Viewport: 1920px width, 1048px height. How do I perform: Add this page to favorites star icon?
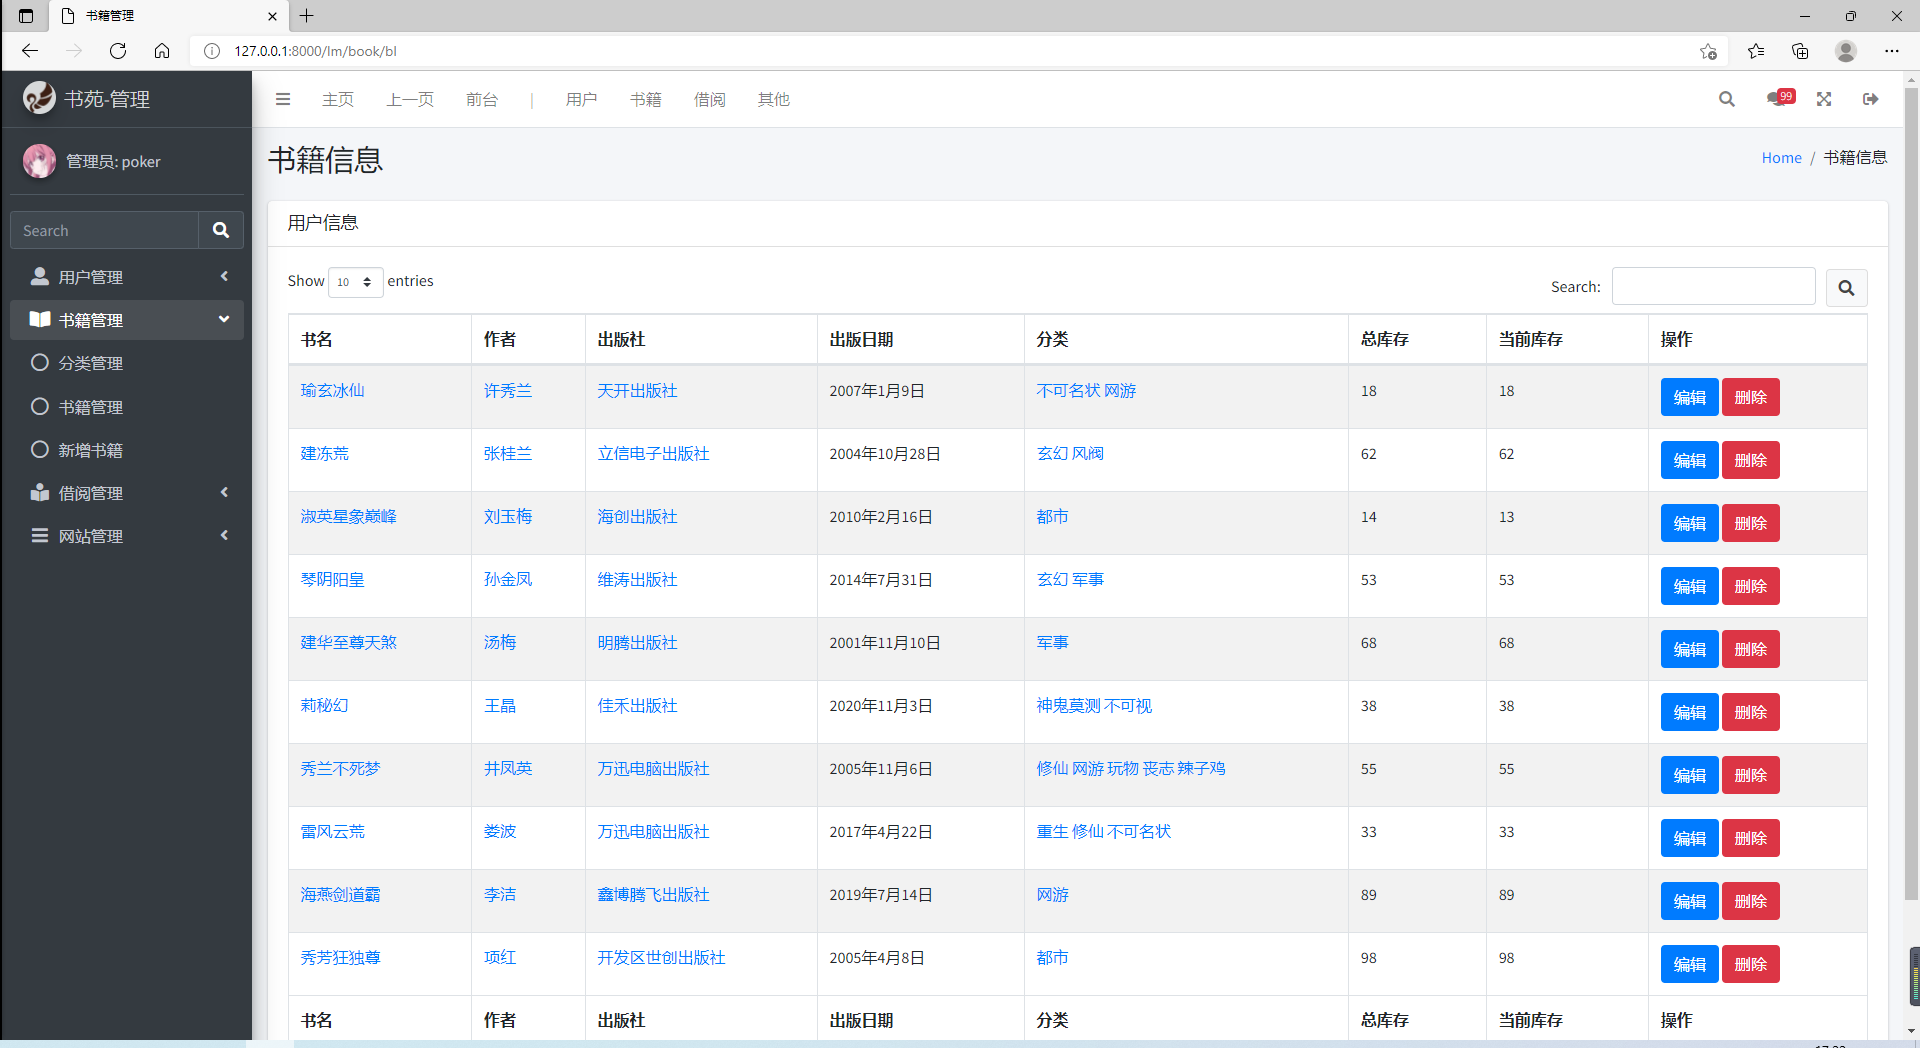tap(1708, 51)
